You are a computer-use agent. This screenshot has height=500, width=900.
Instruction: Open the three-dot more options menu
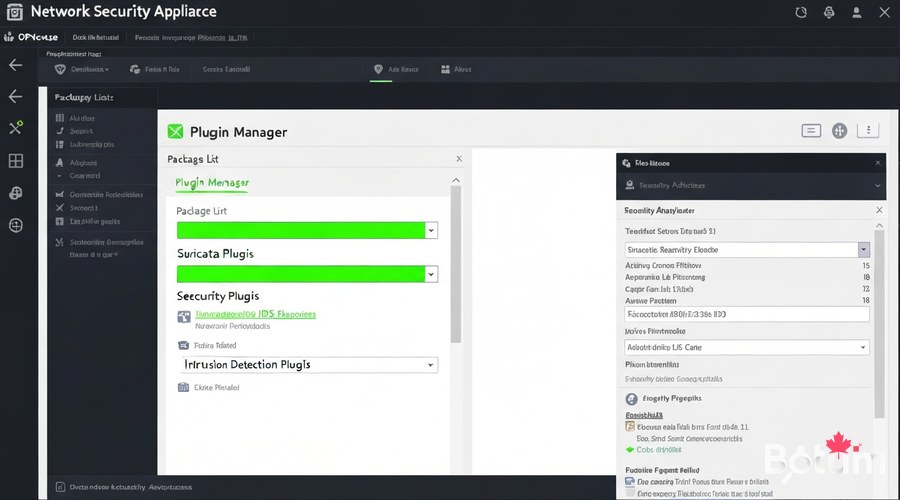868,130
